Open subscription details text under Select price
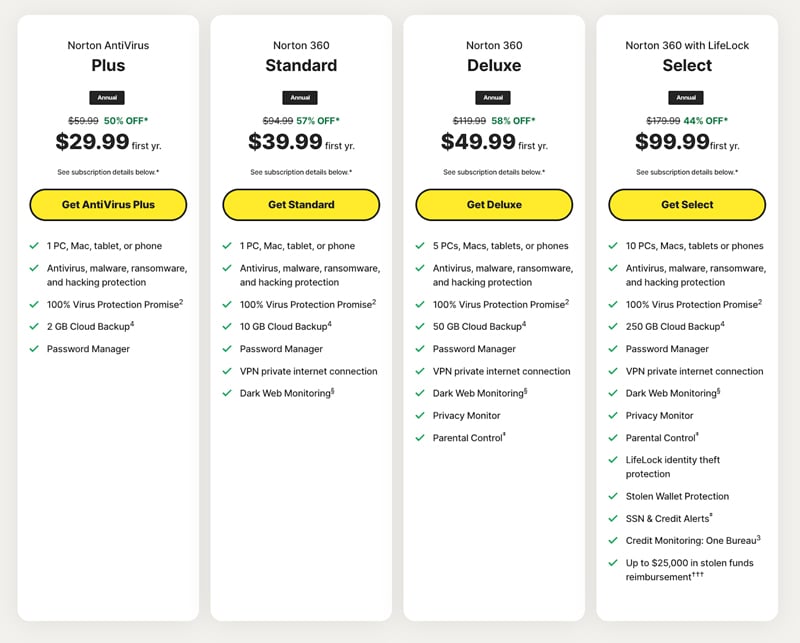The image size is (800, 643). point(687,172)
